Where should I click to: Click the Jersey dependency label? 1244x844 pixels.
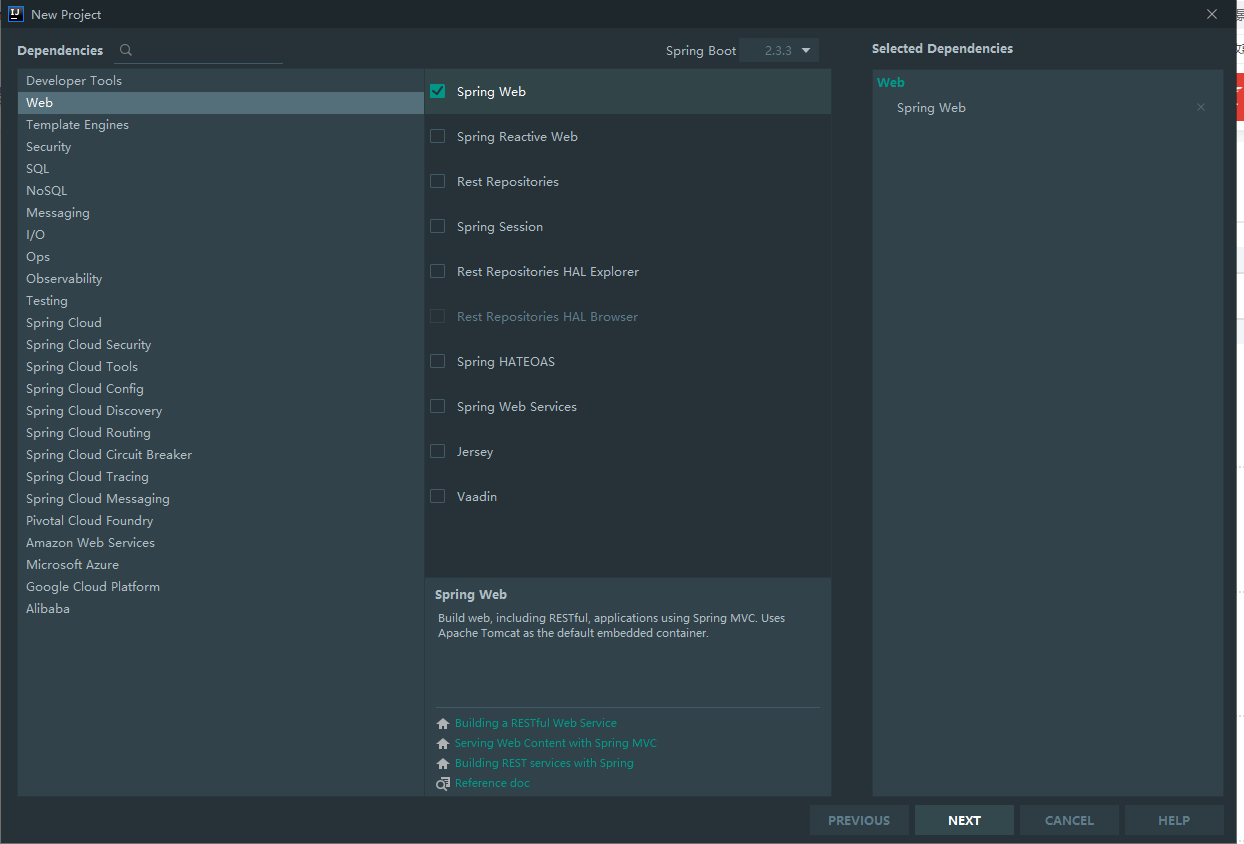pos(475,452)
